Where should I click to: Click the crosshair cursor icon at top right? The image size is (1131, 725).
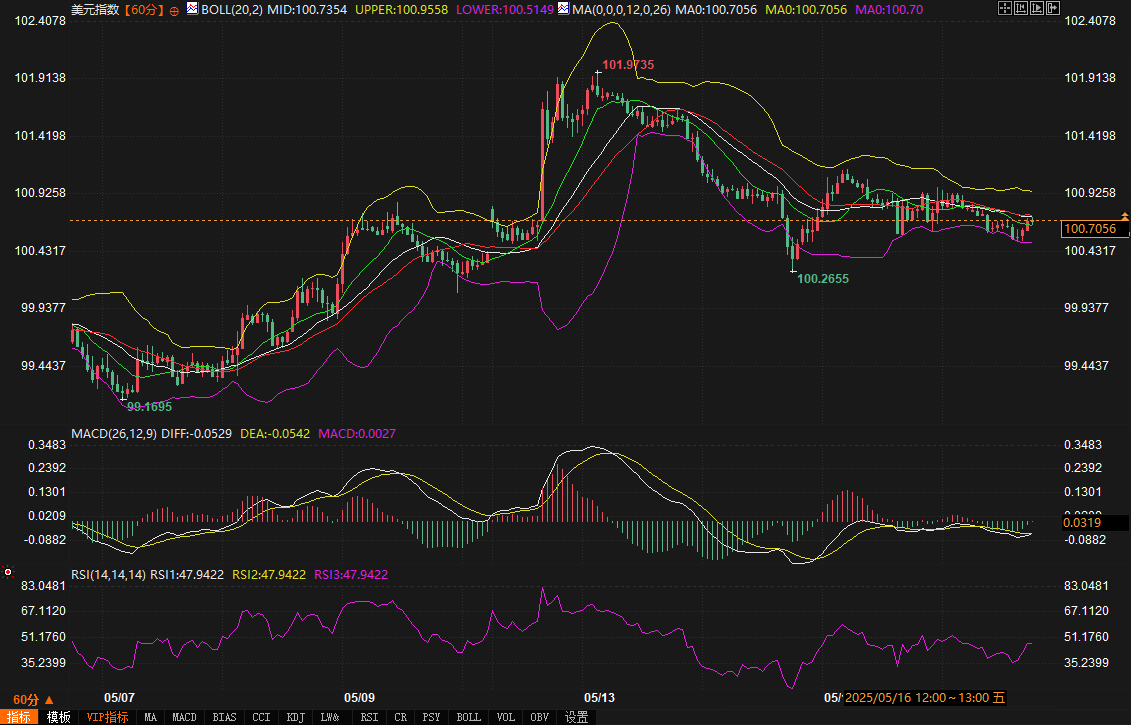pos(1005,9)
